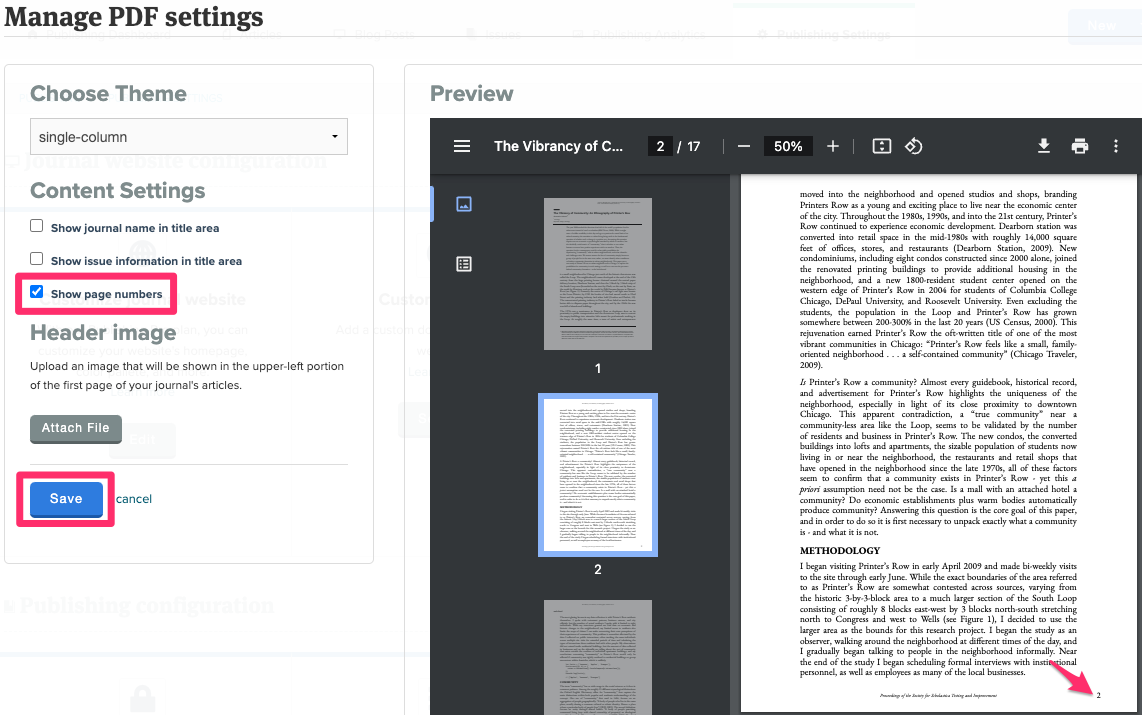Click the 50% zoom level field
This screenshot has width=1142, height=715.
788,146
